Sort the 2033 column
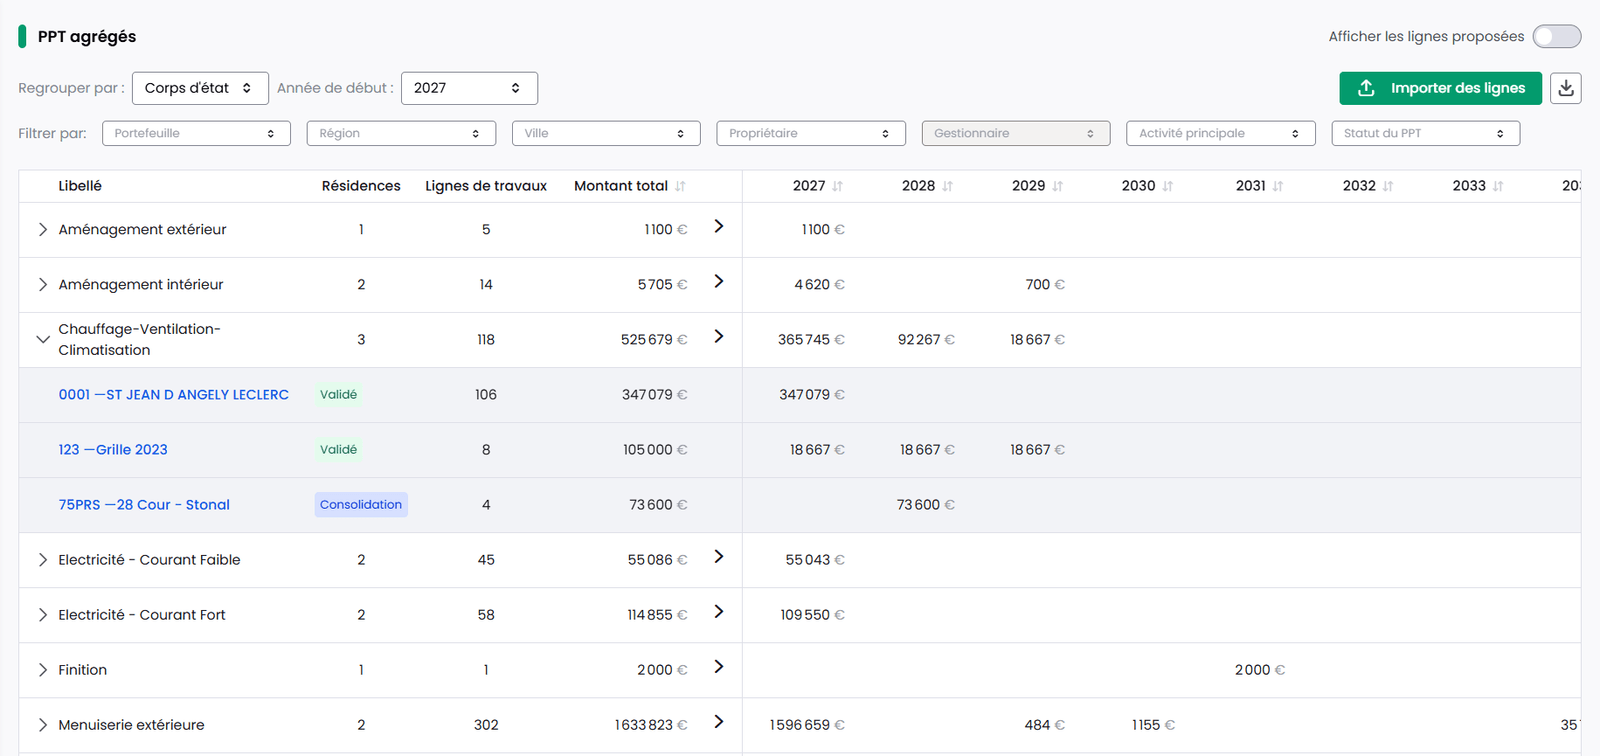The height and width of the screenshot is (756, 1600). (x=1497, y=186)
